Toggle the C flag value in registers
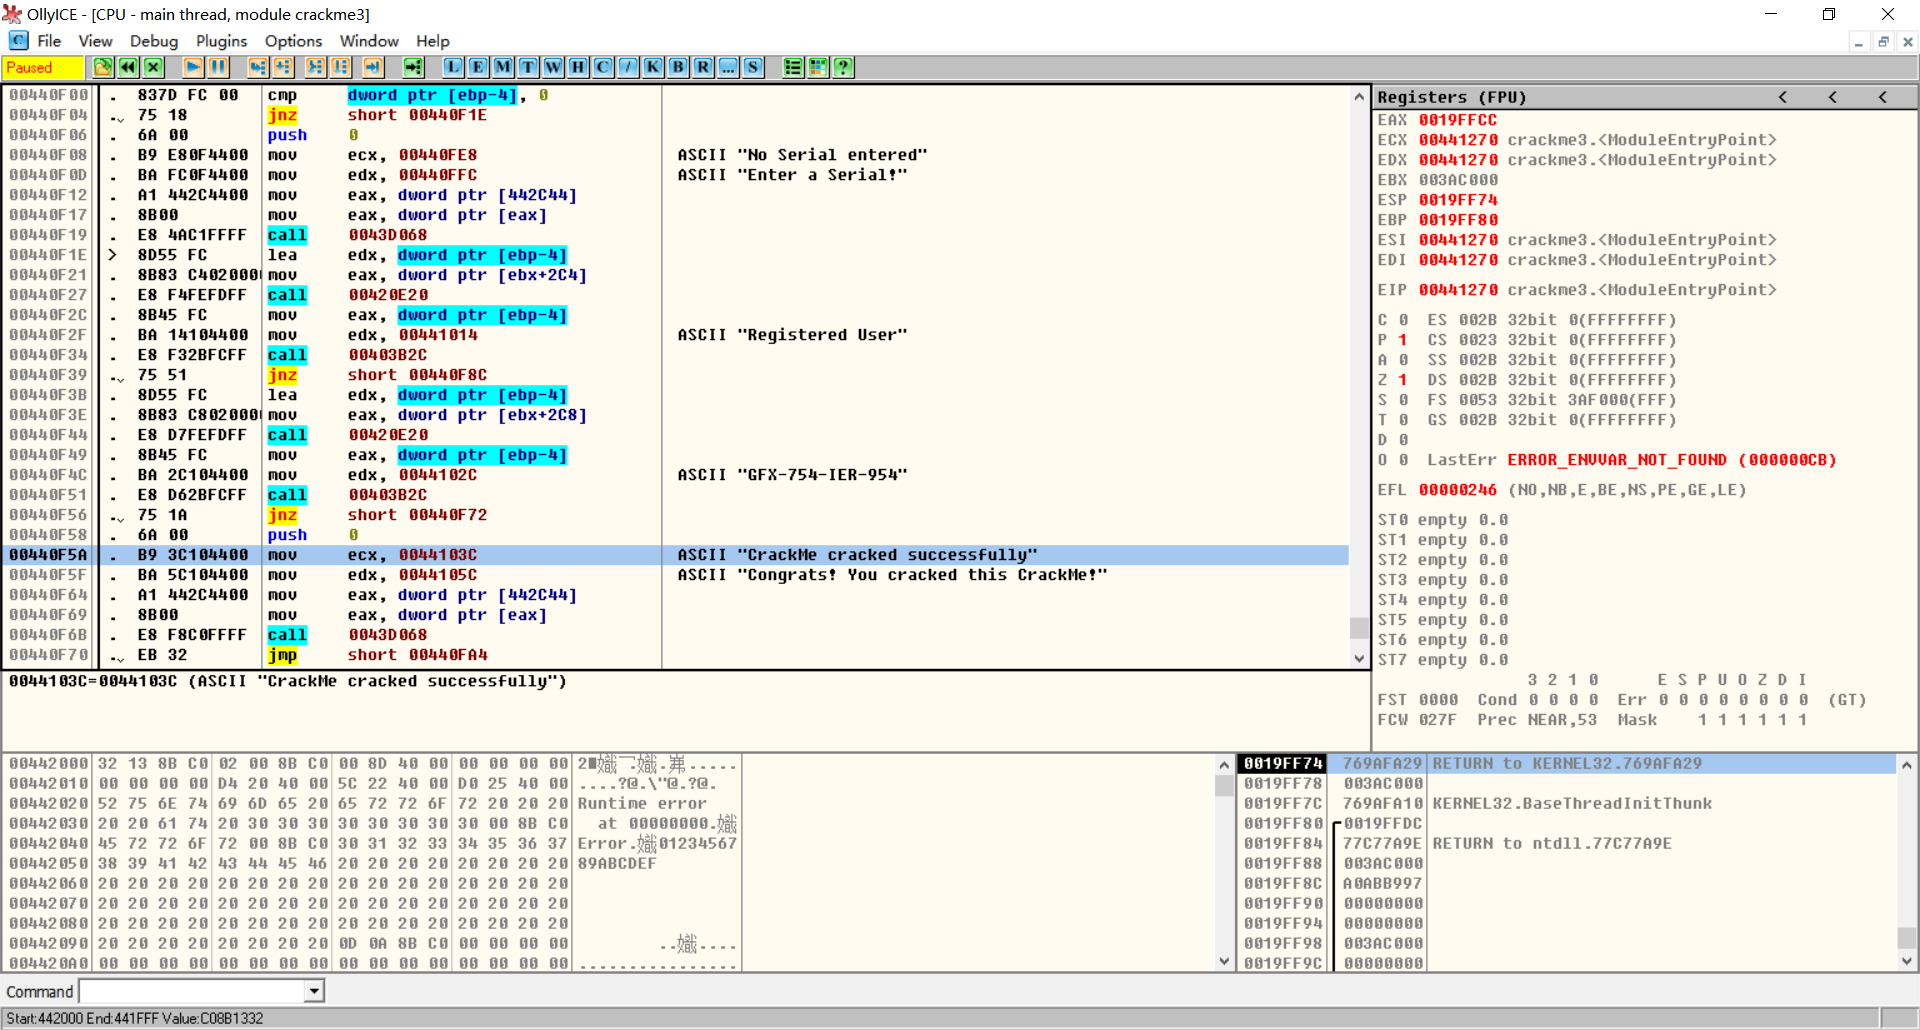This screenshot has height=1030, width=1920. pyautogui.click(x=1402, y=320)
